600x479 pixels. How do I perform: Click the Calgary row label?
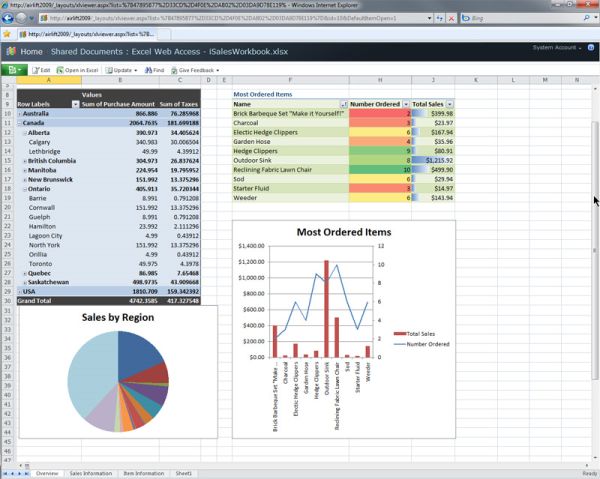coord(39,142)
